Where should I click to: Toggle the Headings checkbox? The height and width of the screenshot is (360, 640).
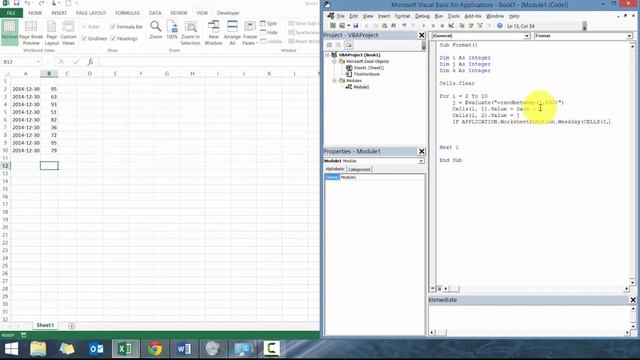[113, 38]
